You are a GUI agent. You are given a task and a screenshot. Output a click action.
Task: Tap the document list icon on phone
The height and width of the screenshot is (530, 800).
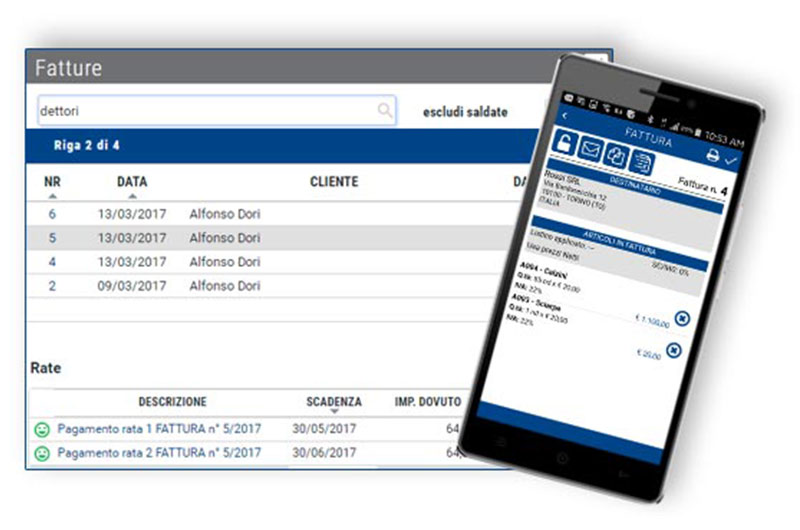click(x=641, y=163)
